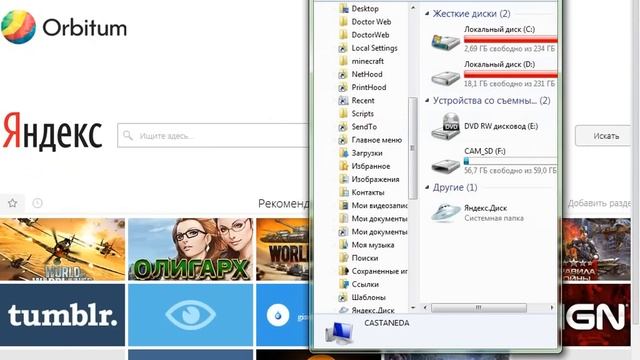
Task: Select Яндекс.Диск item in tree
Action: 373,310
